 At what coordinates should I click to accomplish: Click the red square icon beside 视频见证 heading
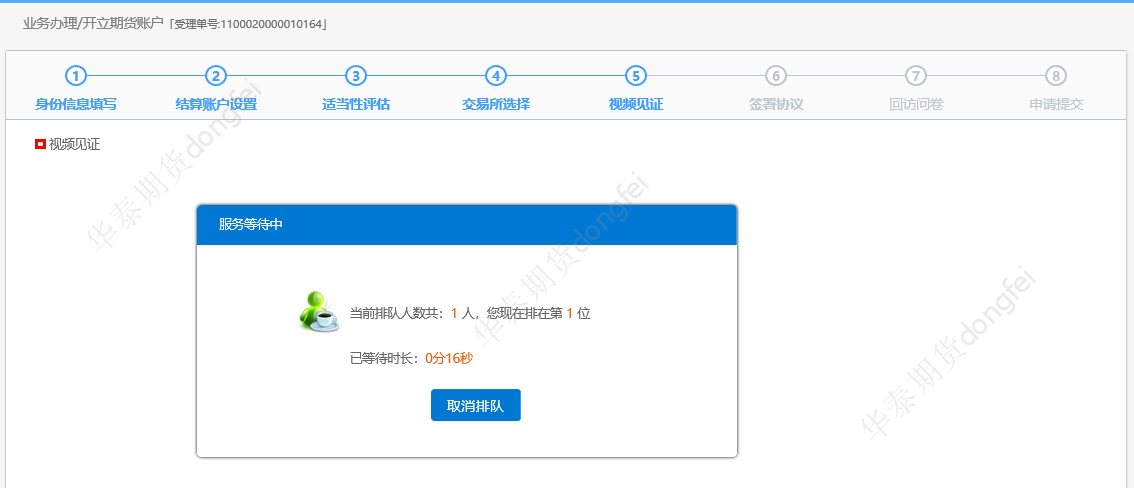pyautogui.click(x=40, y=144)
